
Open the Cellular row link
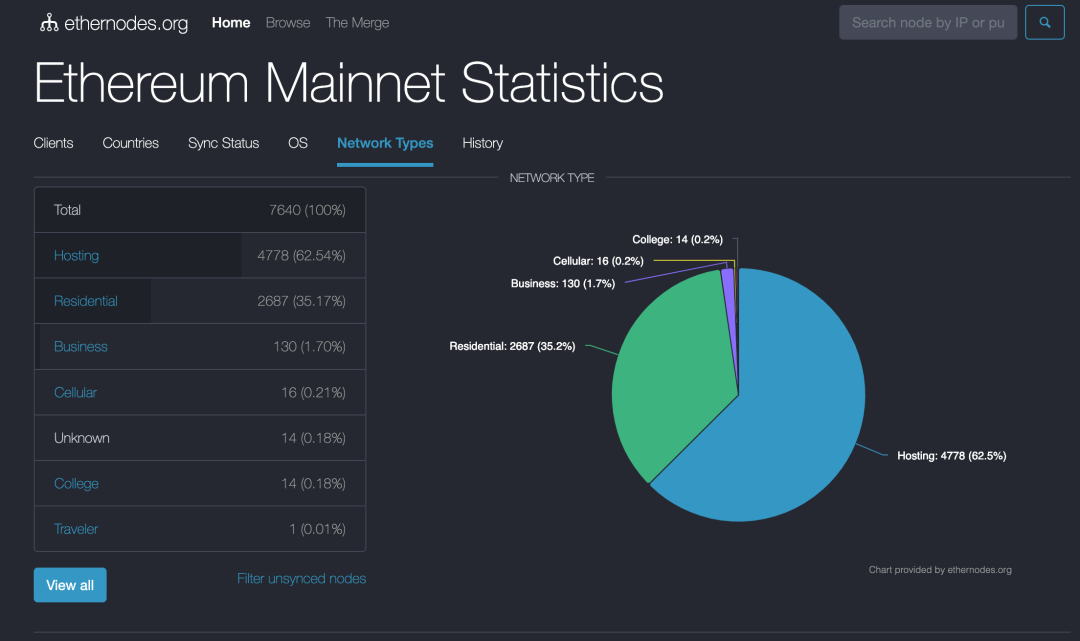pyautogui.click(x=75, y=393)
